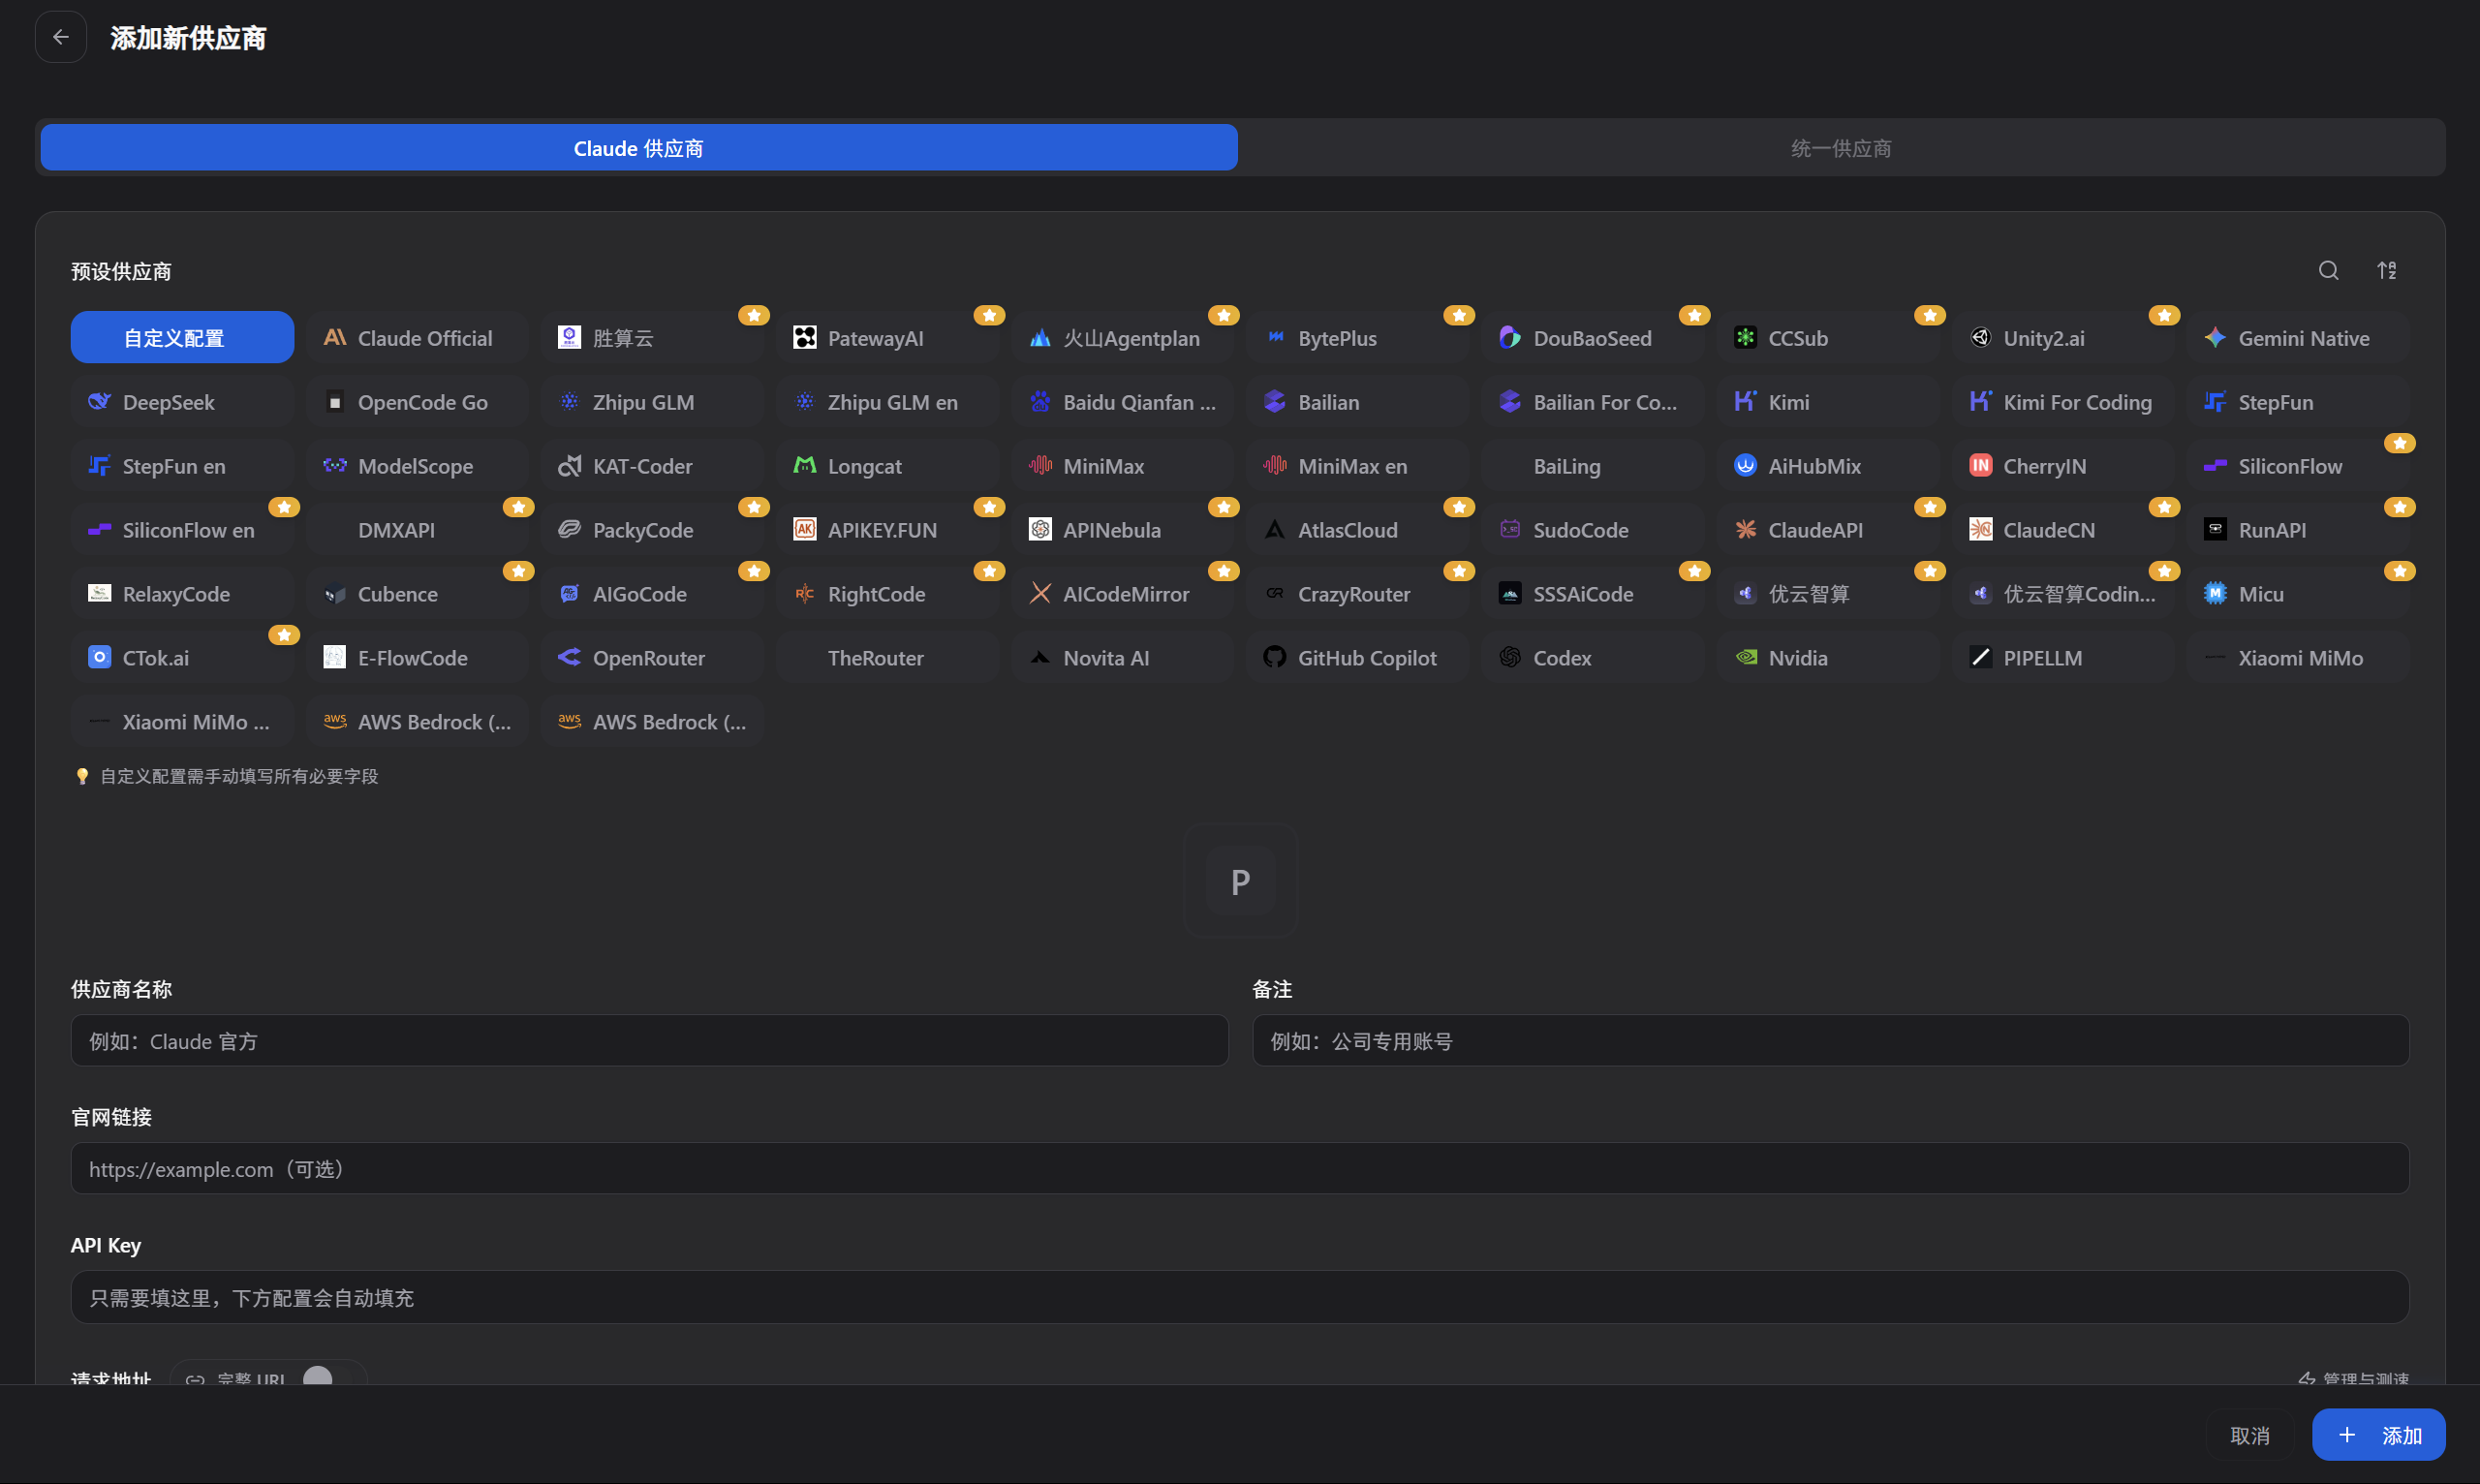Click the red CherryIN logo
Screen dimensions: 2480x1484
(x=1980, y=466)
